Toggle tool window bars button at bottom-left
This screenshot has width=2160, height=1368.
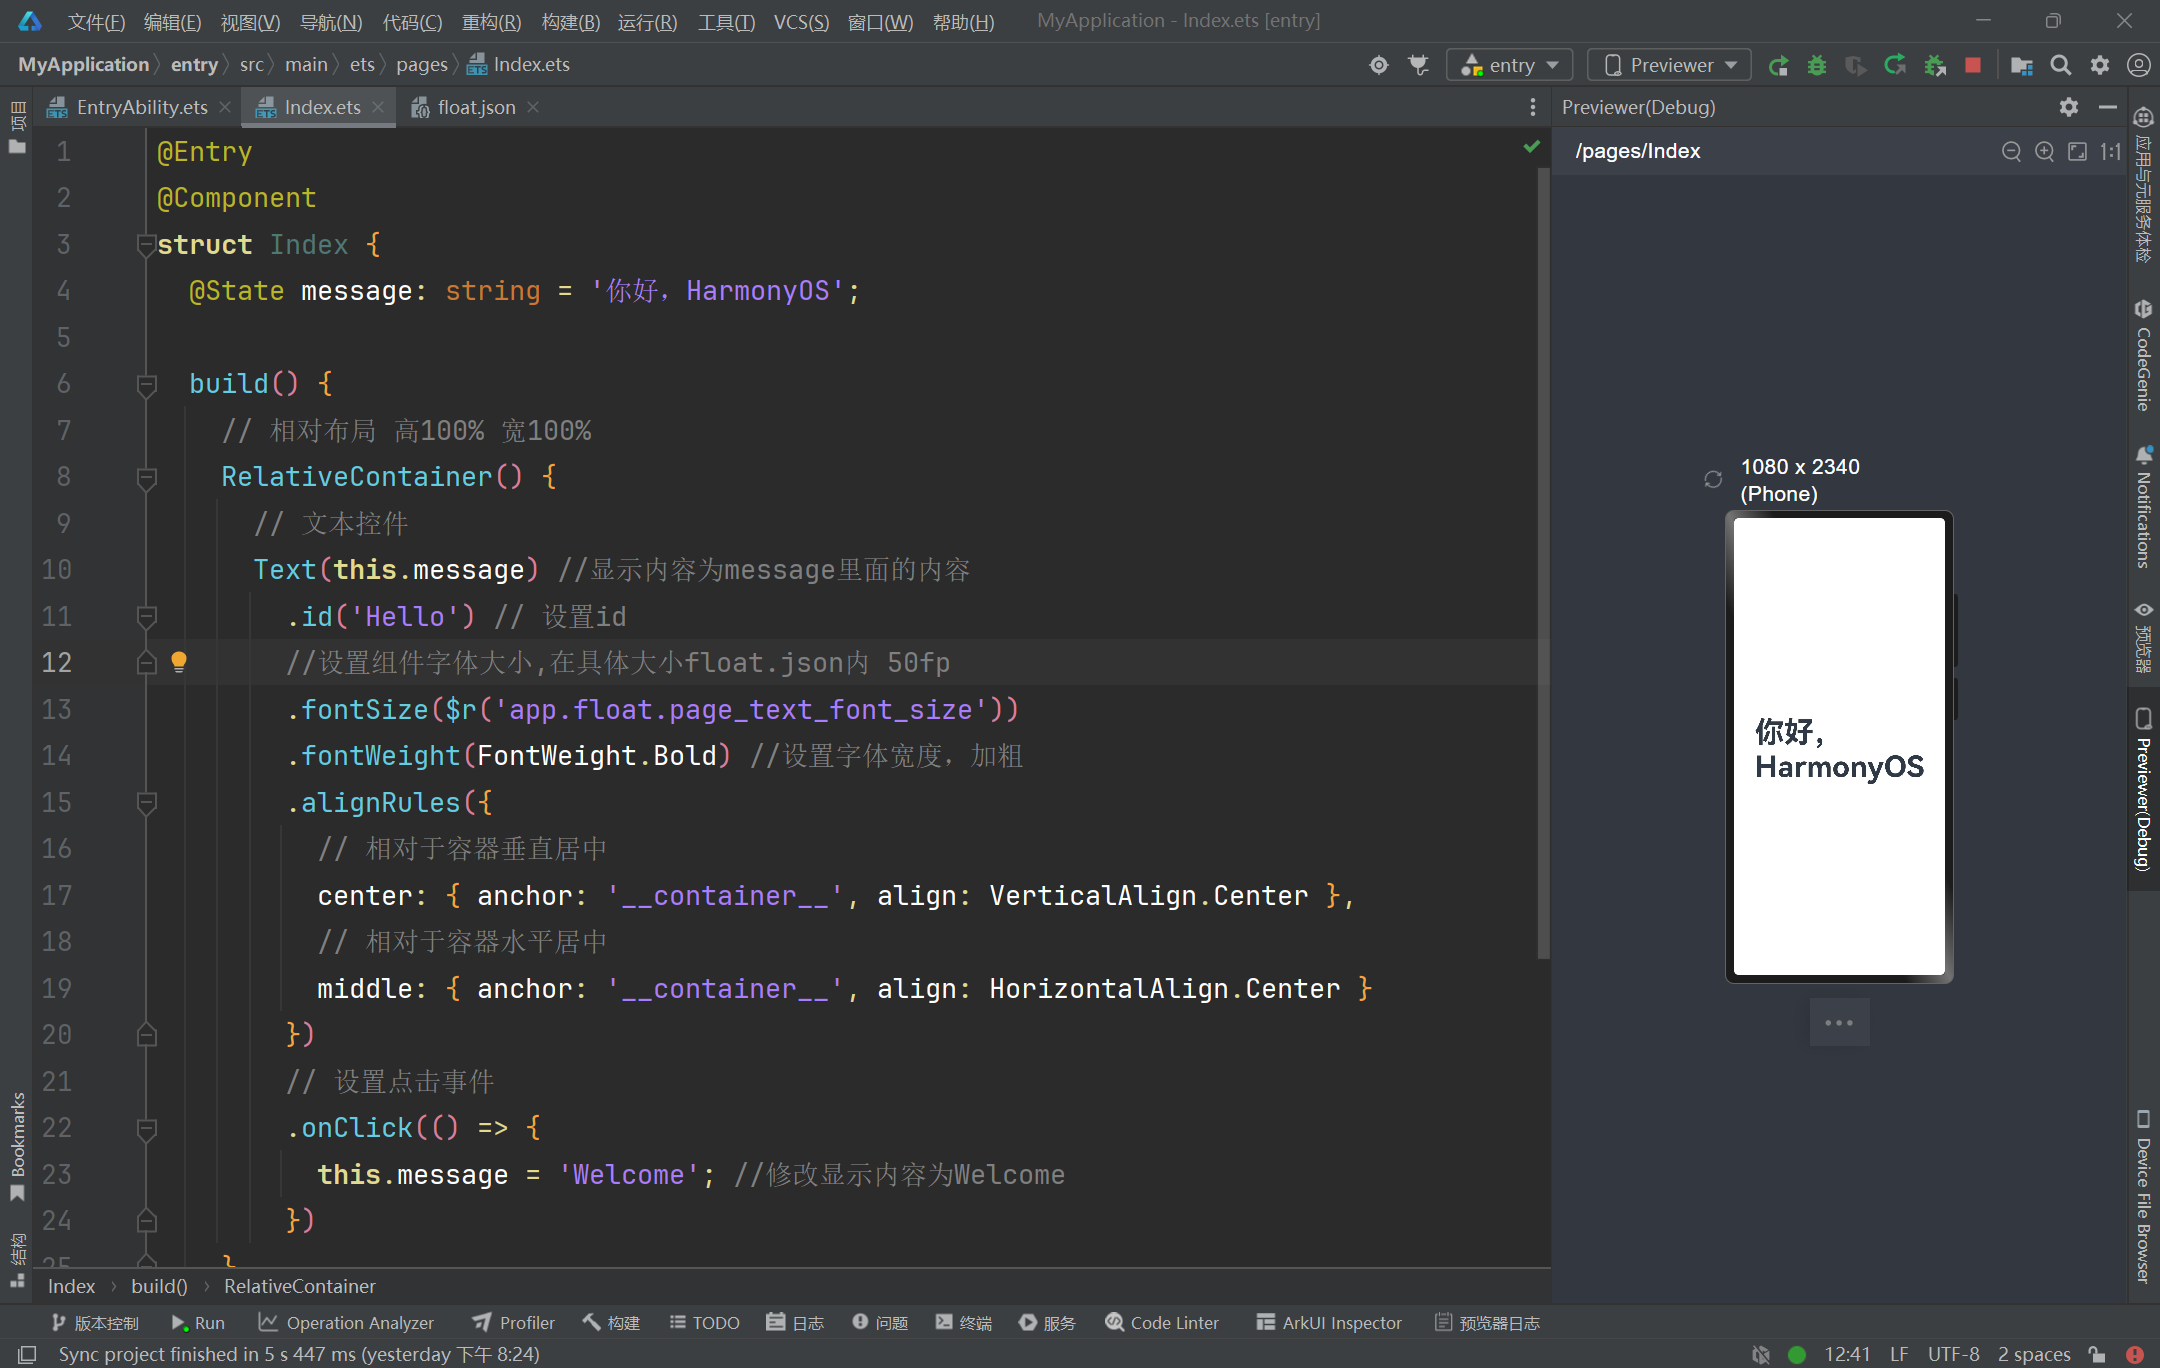click(x=27, y=1354)
